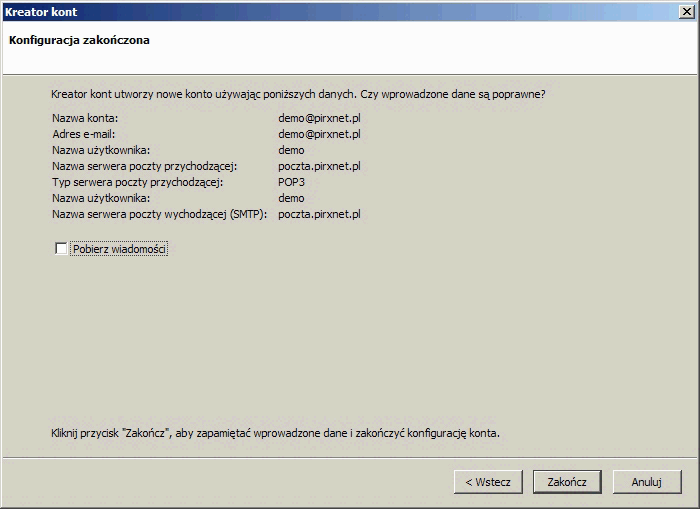Viewport: 700px width, 509px height.
Task: Select the e-mail address value demo@pirxnet.pl
Action: pos(319,134)
